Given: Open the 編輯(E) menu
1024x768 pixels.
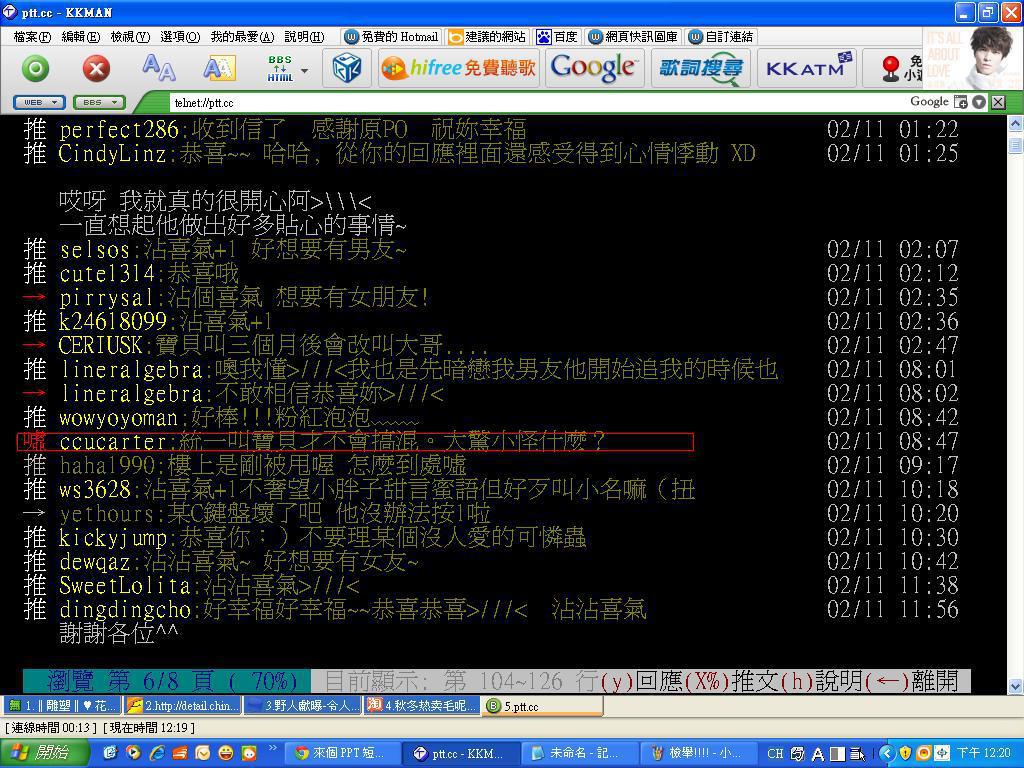Looking at the screenshot, I should pos(81,37).
